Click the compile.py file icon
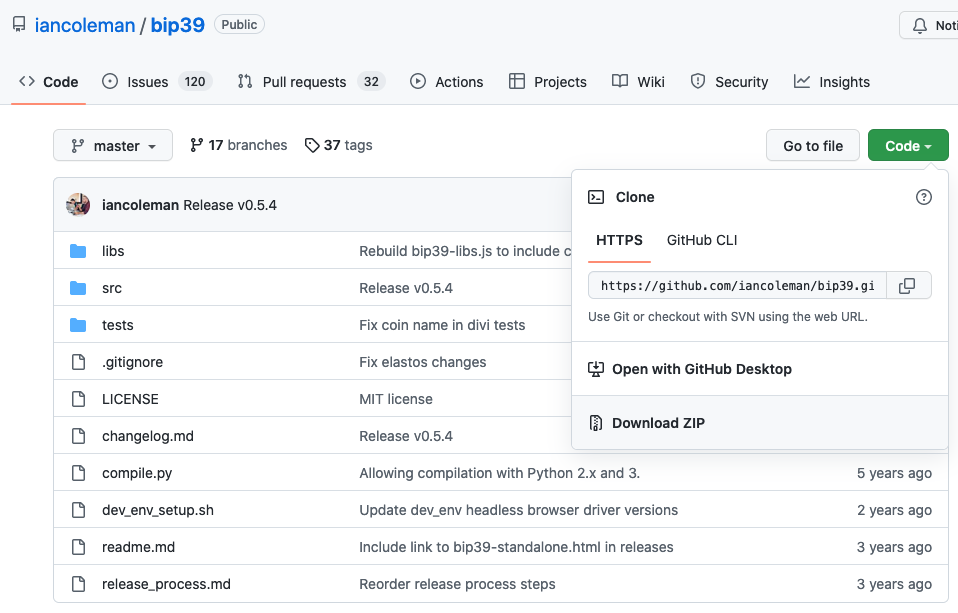The image size is (958, 613). tap(78, 473)
